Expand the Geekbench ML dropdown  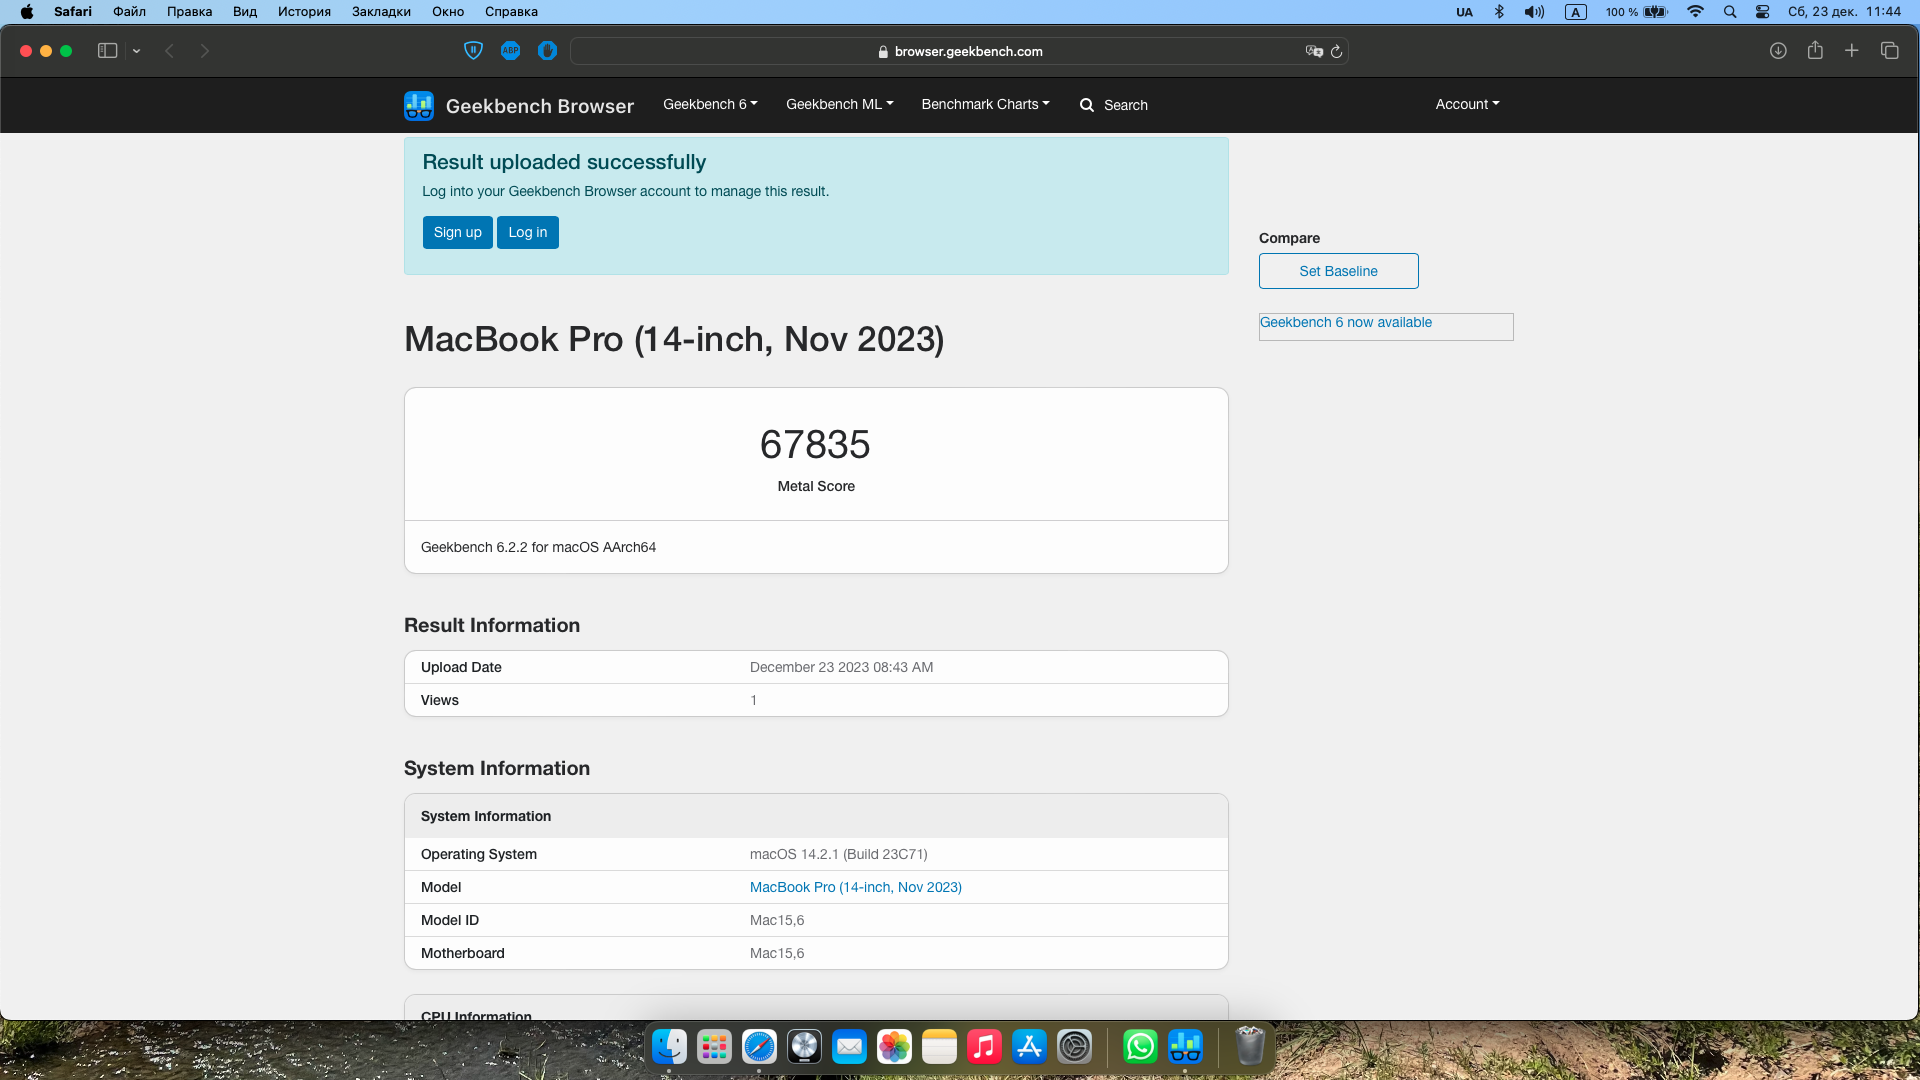coord(839,104)
